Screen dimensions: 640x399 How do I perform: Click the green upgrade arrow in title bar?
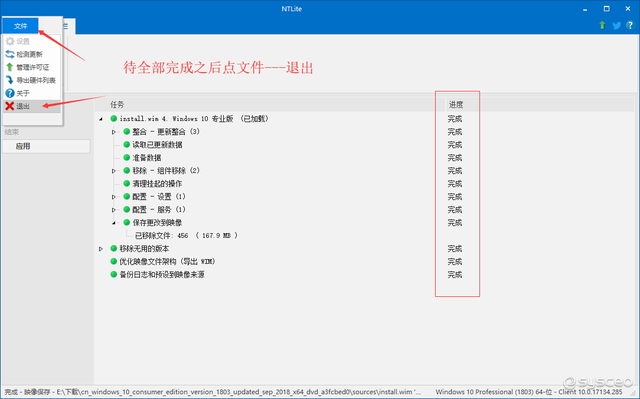602,25
